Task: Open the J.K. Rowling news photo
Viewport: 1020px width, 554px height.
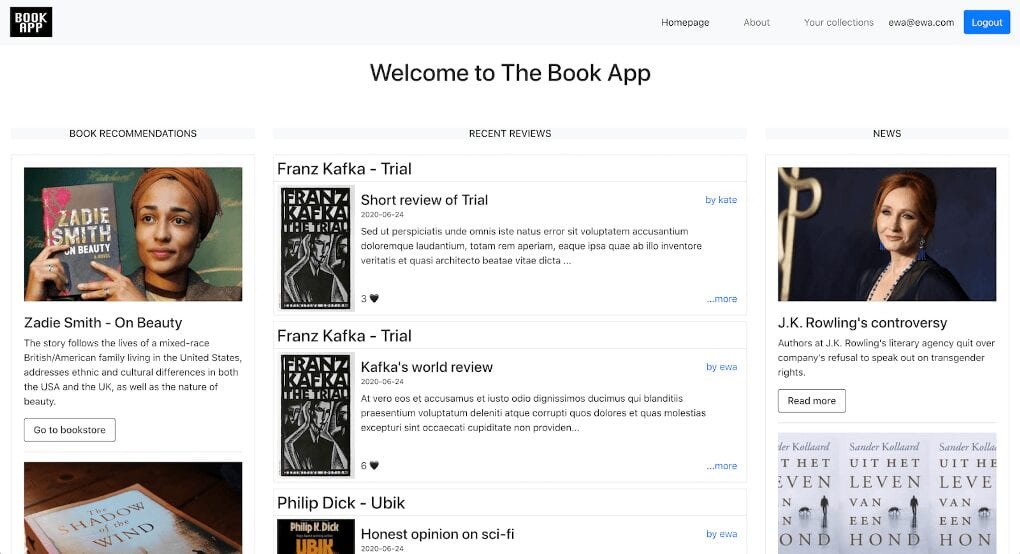Action: (x=887, y=234)
